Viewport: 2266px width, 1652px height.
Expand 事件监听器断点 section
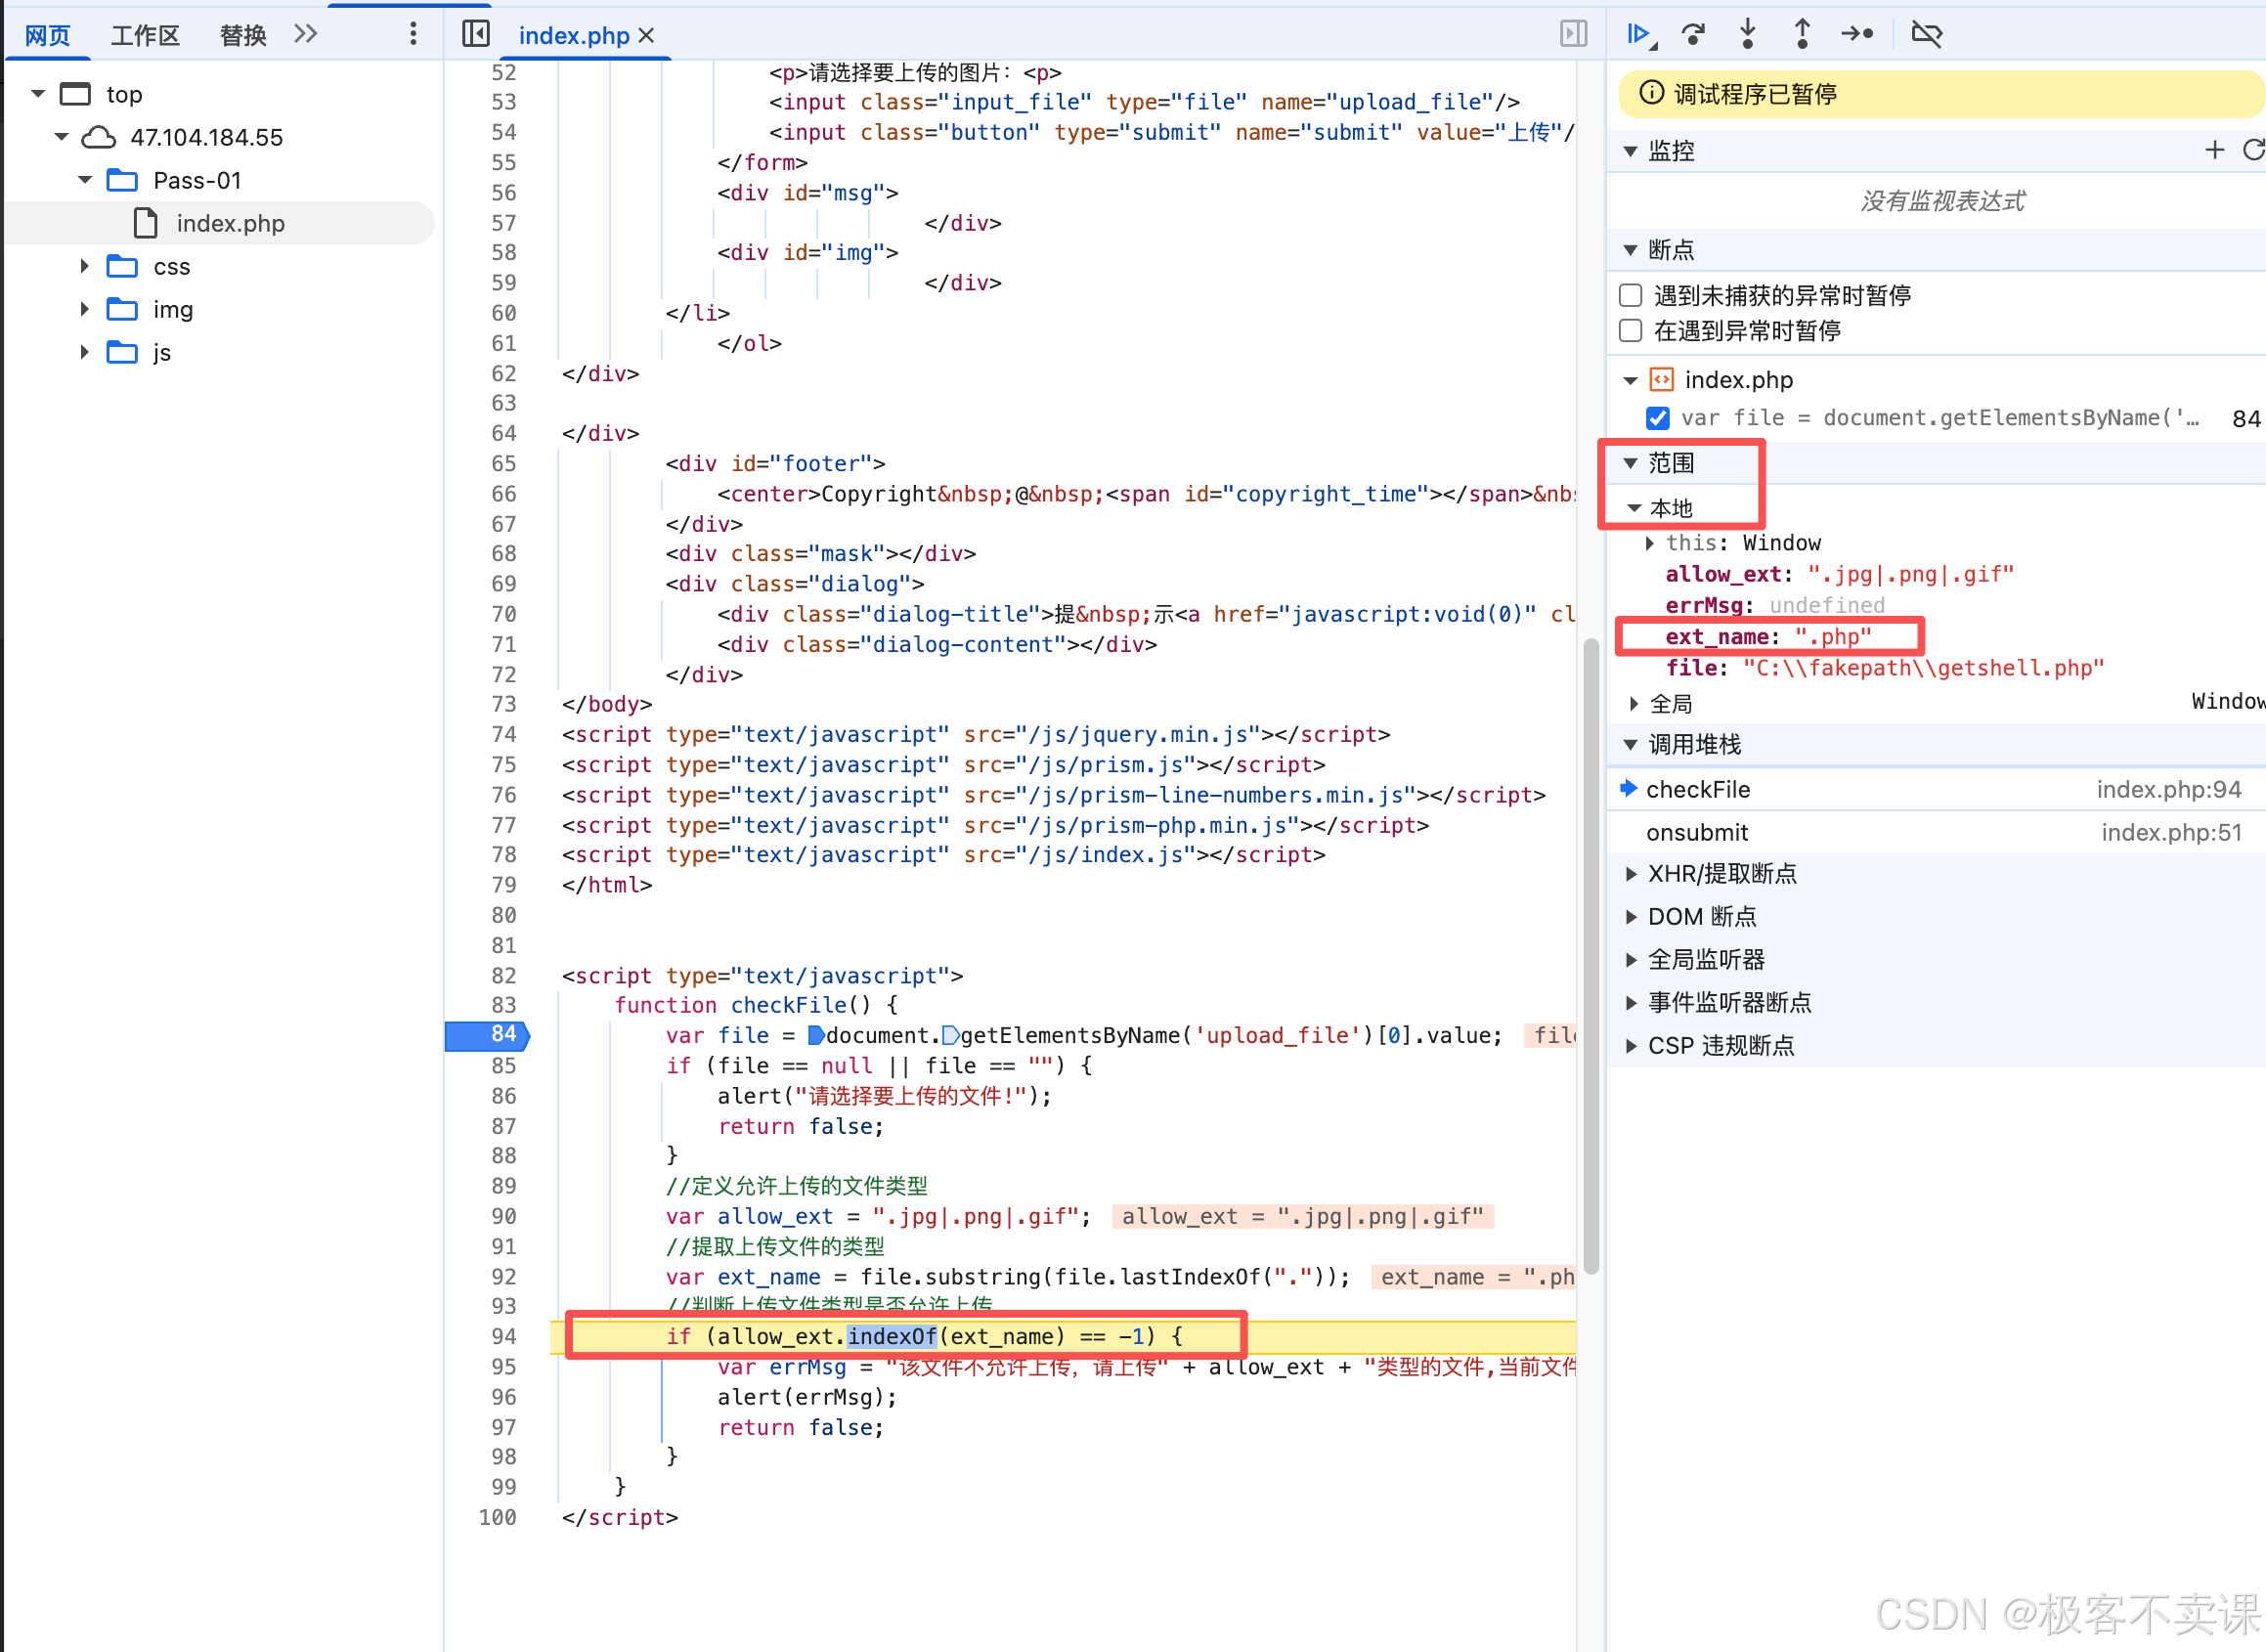pos(1631,1003)
